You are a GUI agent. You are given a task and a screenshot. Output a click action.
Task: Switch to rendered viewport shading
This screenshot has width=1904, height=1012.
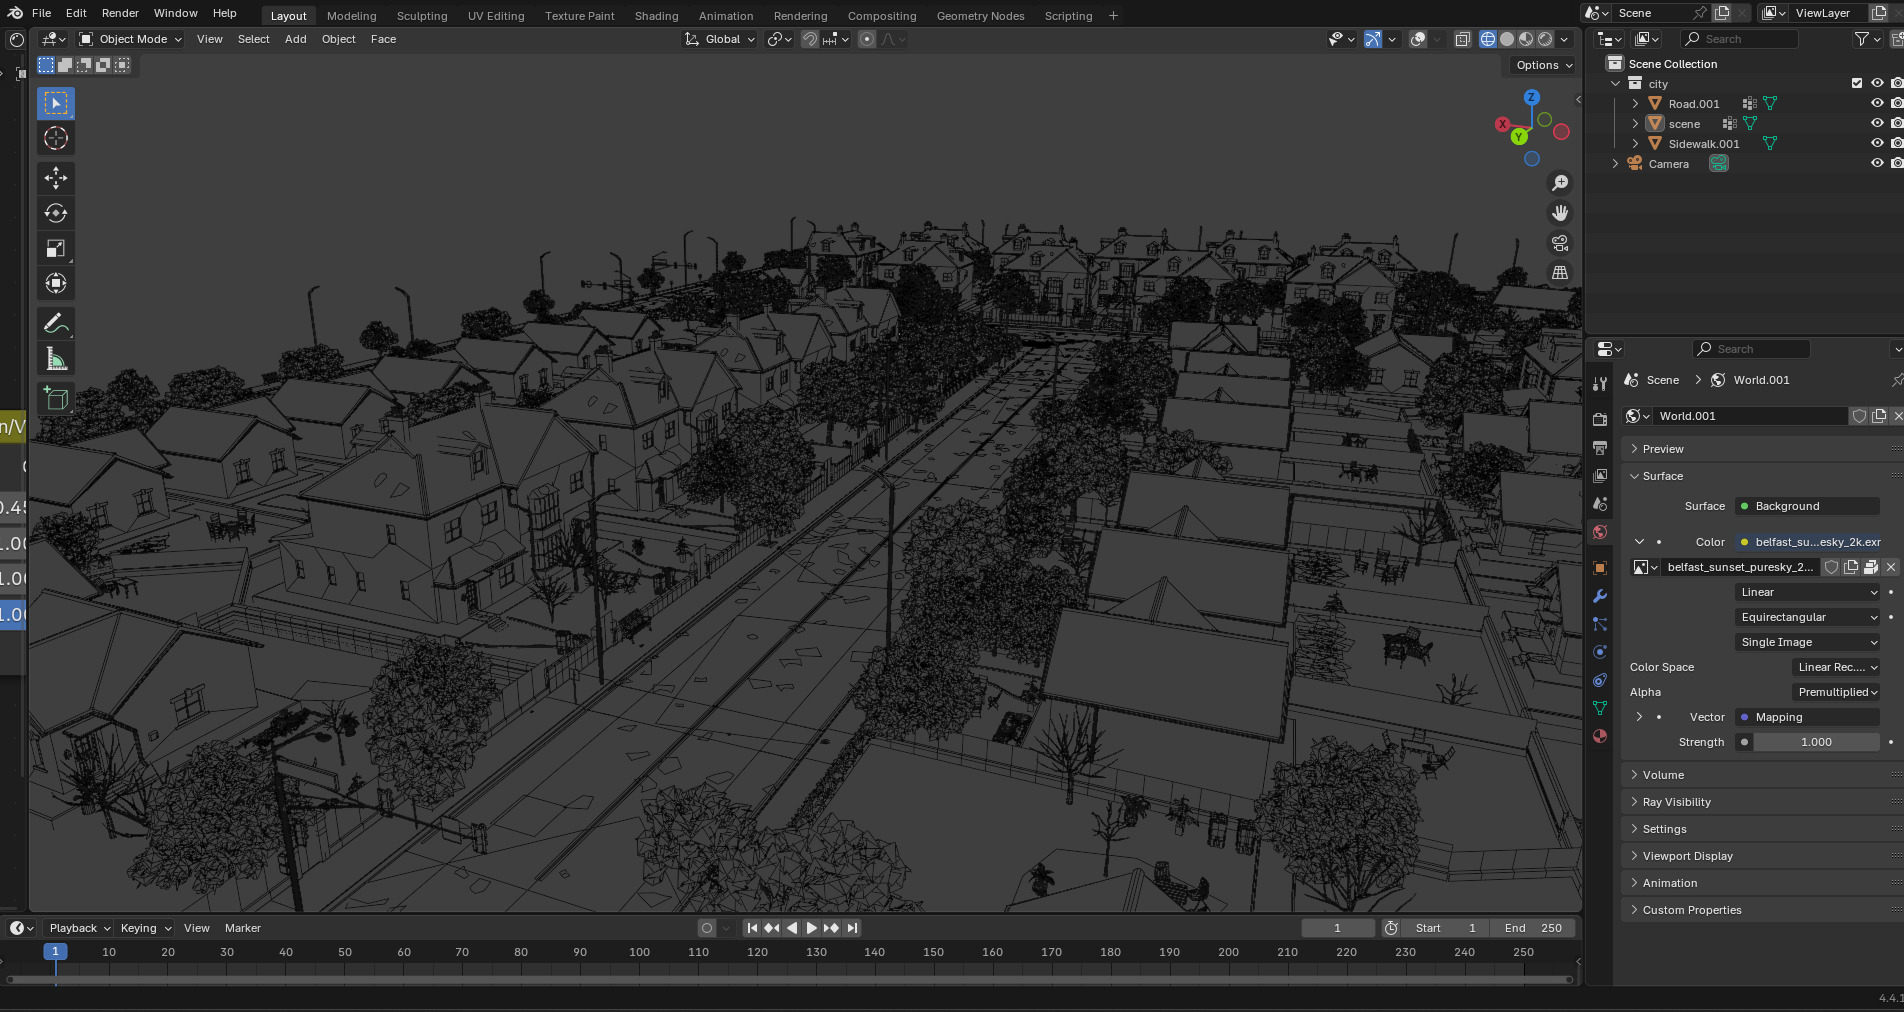coord(1545,39)
